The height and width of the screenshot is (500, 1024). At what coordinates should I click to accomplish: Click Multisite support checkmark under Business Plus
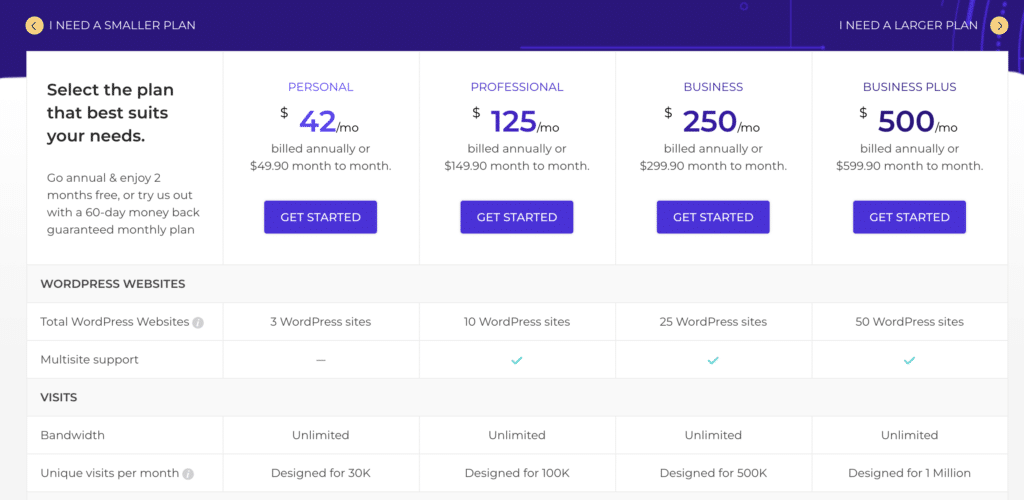tap(909, 360)
